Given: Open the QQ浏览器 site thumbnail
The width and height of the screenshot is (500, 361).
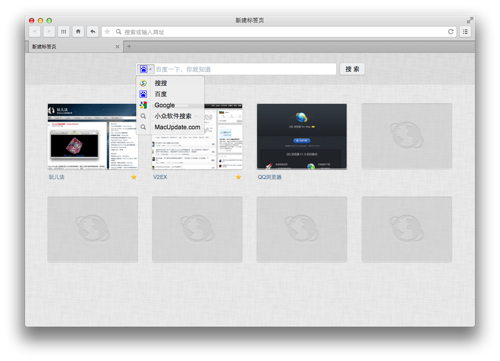Looking at the screenshot, I should coord(302,136).
